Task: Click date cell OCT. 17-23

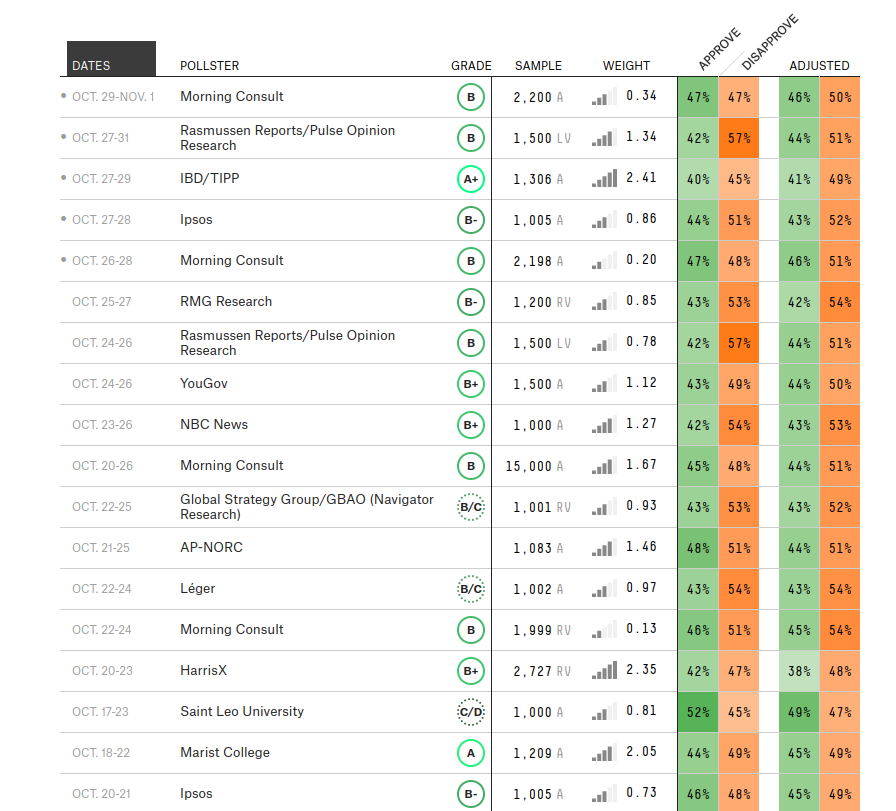Action: (100, 712)
